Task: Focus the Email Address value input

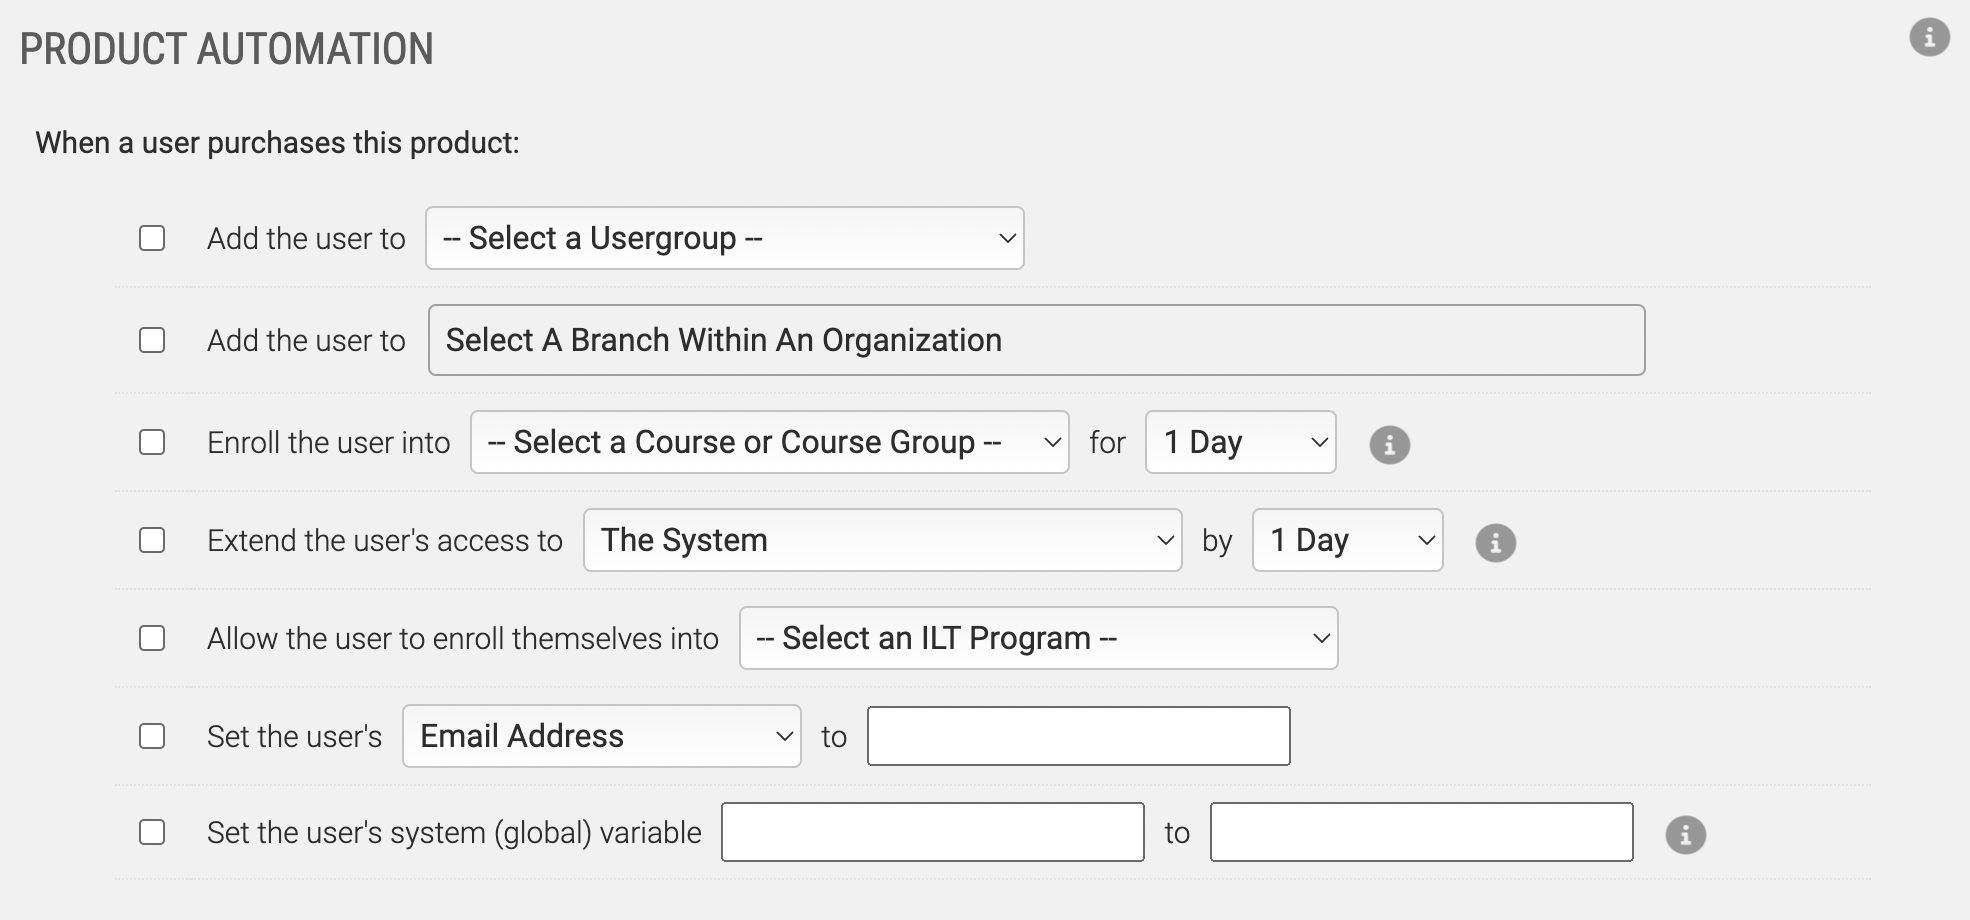Action: click(x=1079, y=736)
